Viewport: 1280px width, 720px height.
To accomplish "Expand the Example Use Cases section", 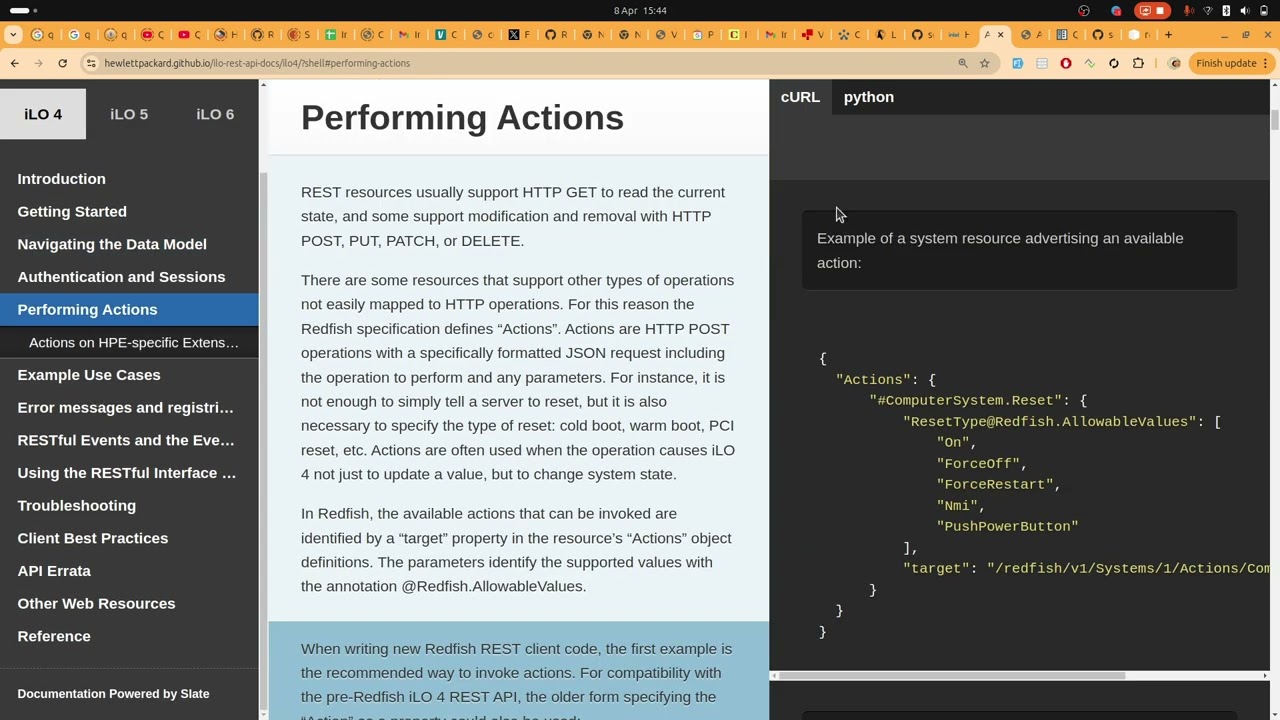I will click(89, 375).
